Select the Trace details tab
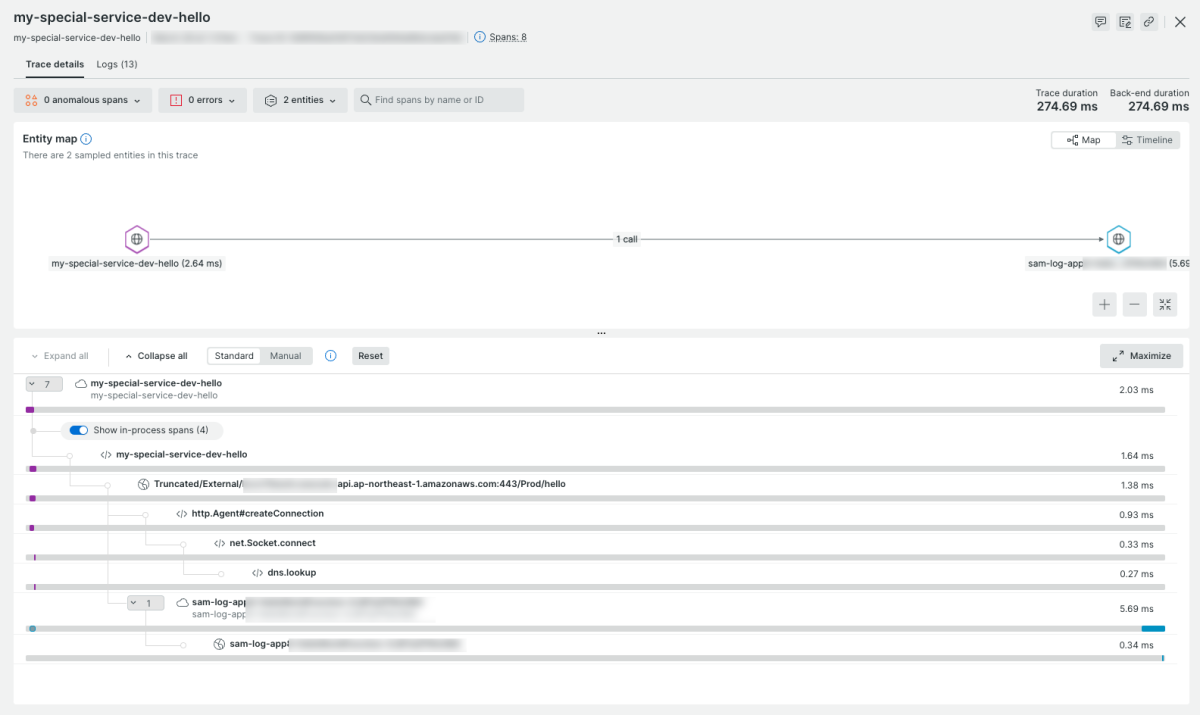The width and height of the screenshot is (1200, 715). (55, 64)
